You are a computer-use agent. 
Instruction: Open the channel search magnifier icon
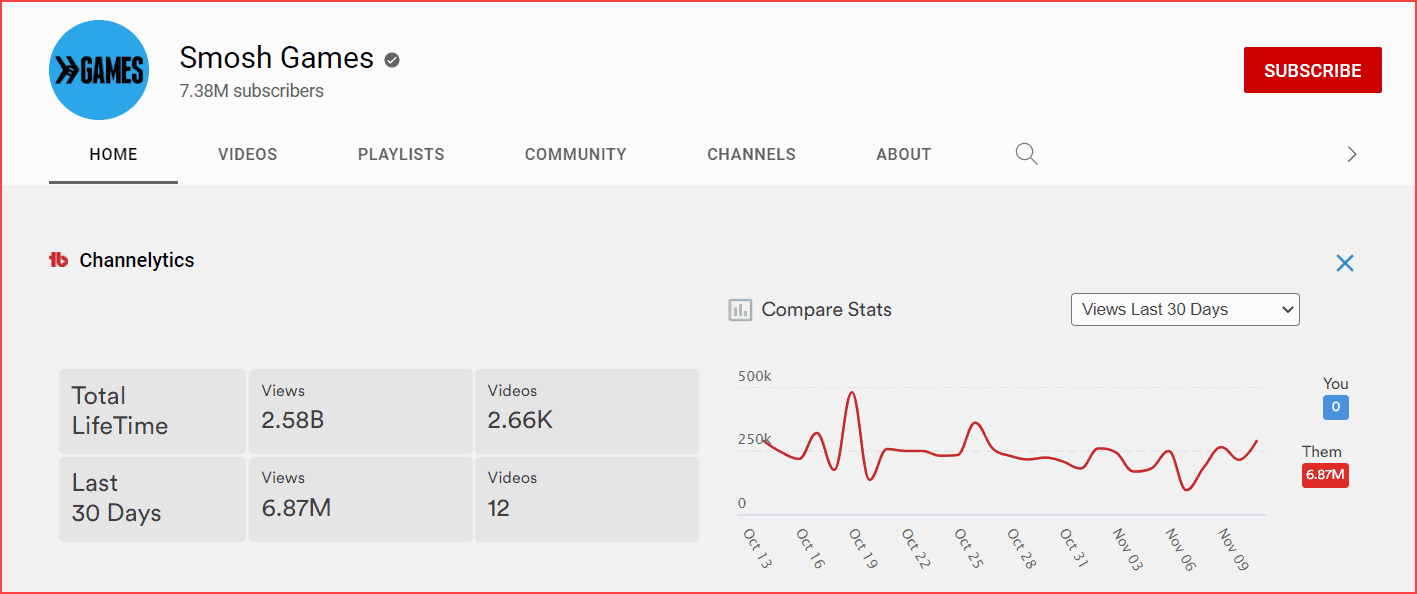coord(1026,154)
